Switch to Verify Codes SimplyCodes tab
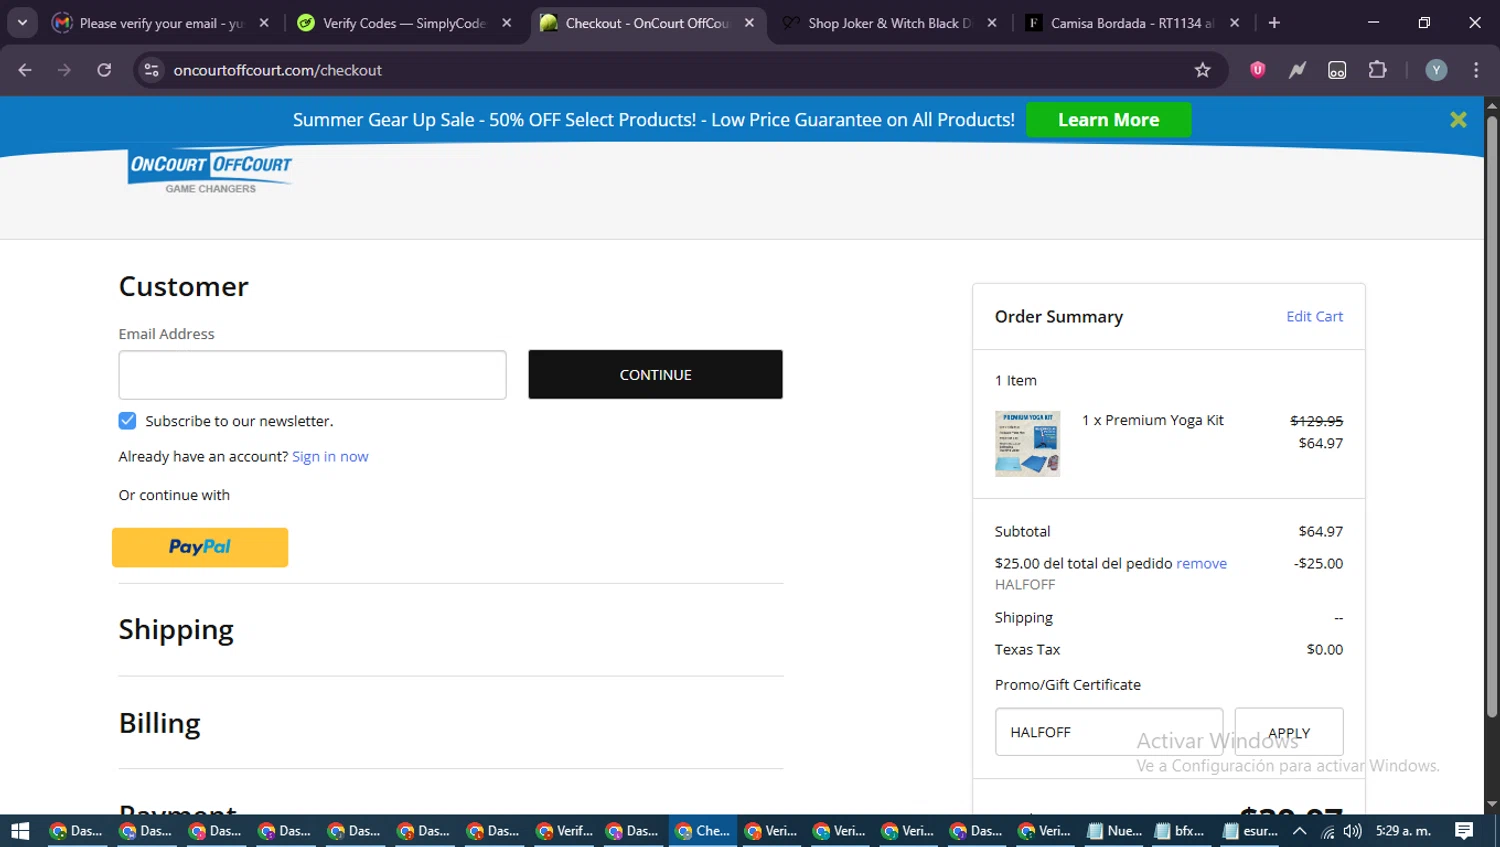Image resolution: width=1500 pixels, height=847 pixels. (404, 22)
